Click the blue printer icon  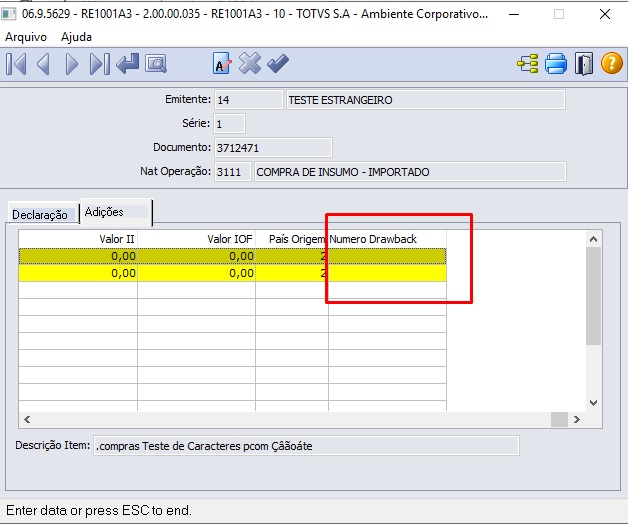556,64
